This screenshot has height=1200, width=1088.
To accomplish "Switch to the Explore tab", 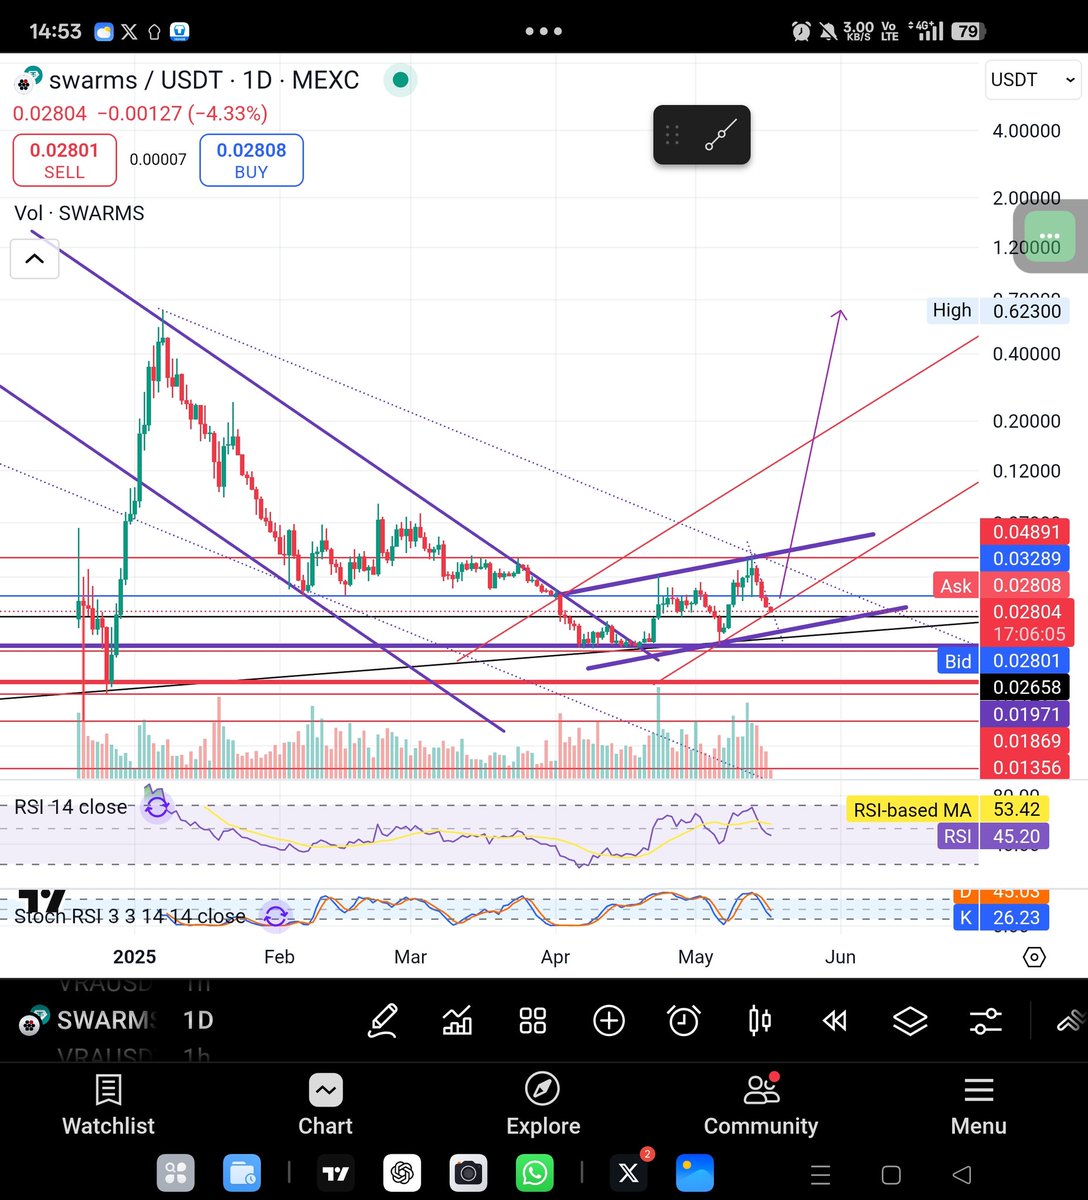I will (543, 1106).
